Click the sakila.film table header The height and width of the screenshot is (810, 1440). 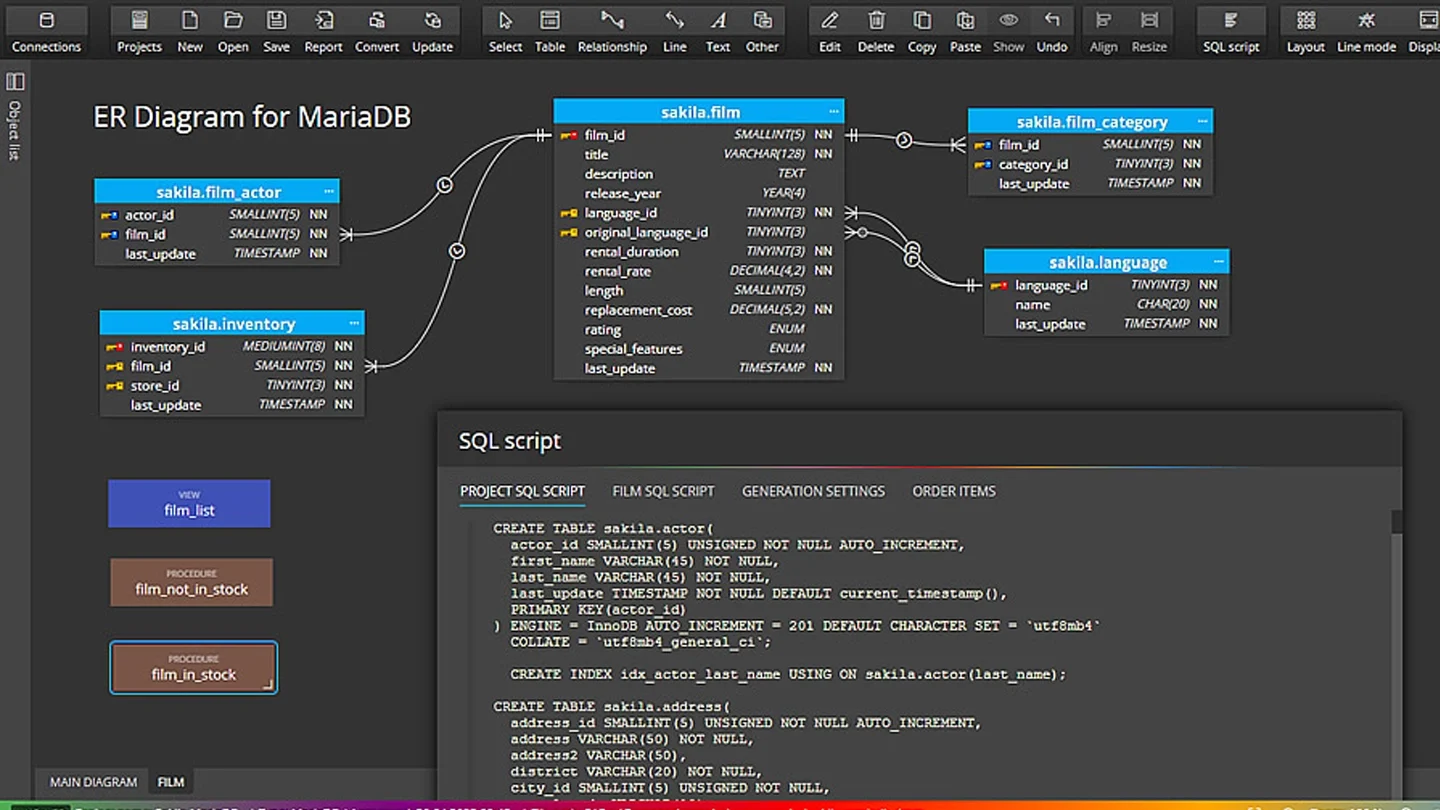[x=699, y=112]
